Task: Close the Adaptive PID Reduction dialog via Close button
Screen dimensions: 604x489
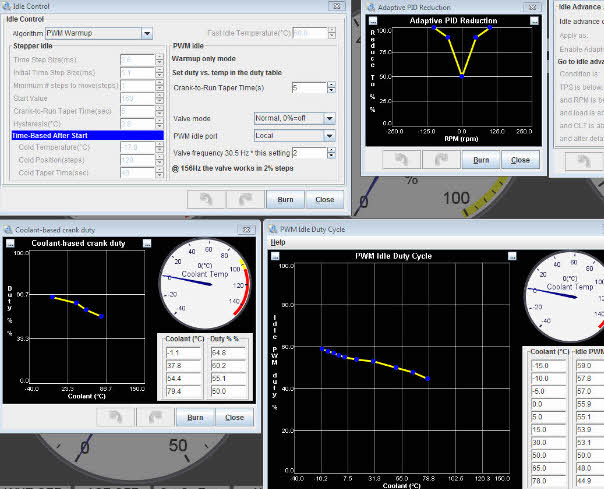Action: [x=520, y=160]
